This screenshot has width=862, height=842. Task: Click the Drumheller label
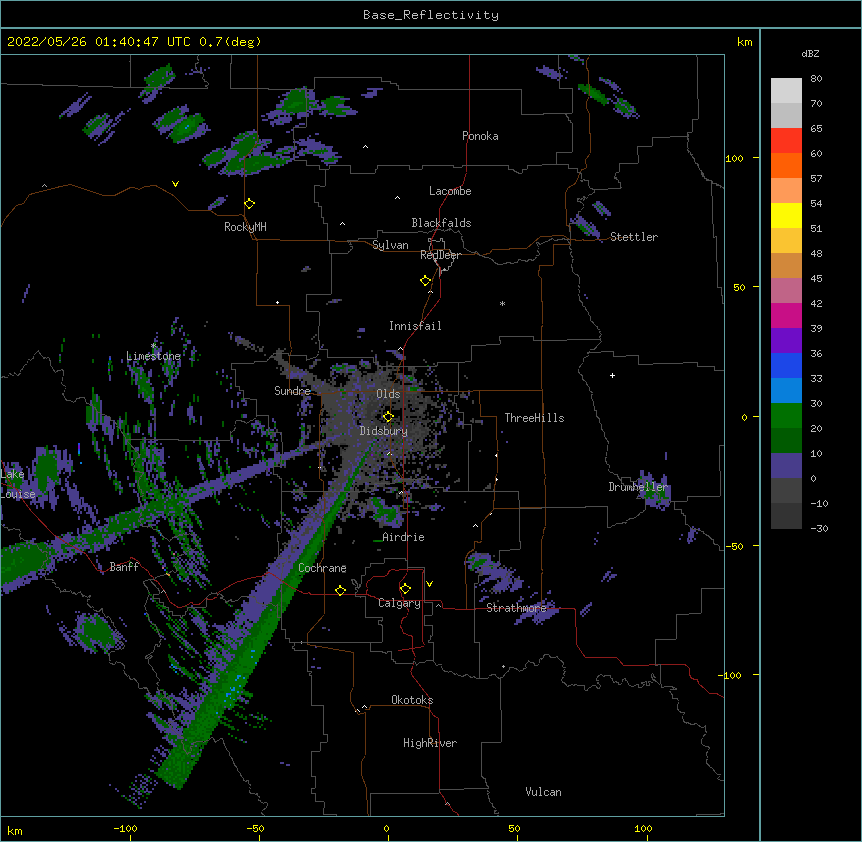coord(638,487)
